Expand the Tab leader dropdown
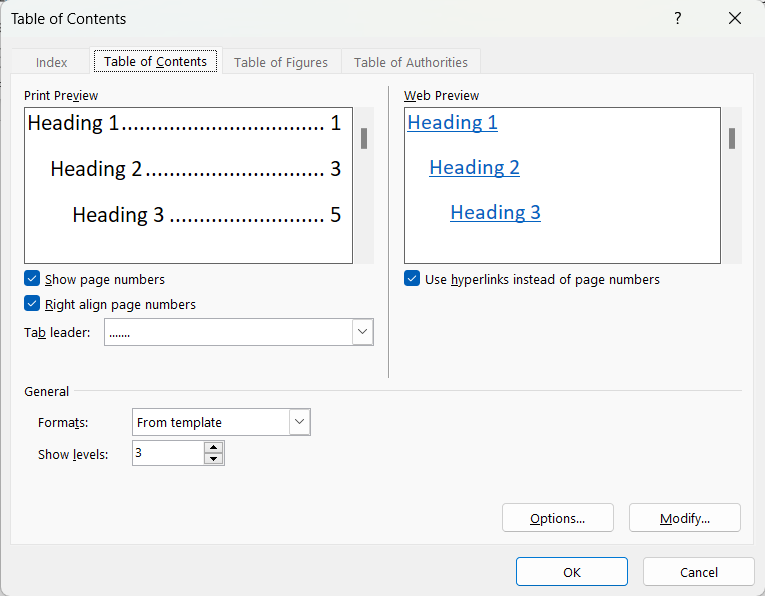The width and height of the screenshot is (765, 596). [362, 332]
